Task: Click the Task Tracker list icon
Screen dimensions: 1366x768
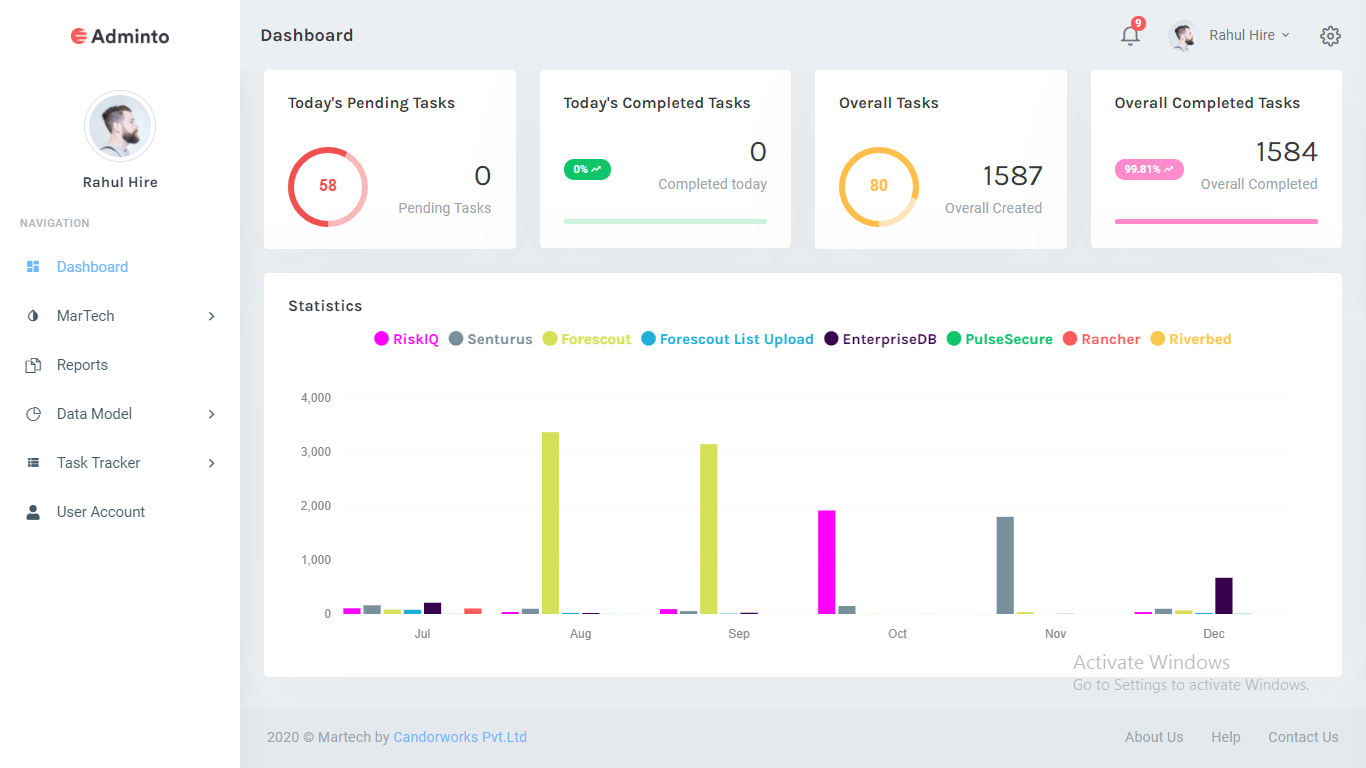Action: (x=33, y=463)
